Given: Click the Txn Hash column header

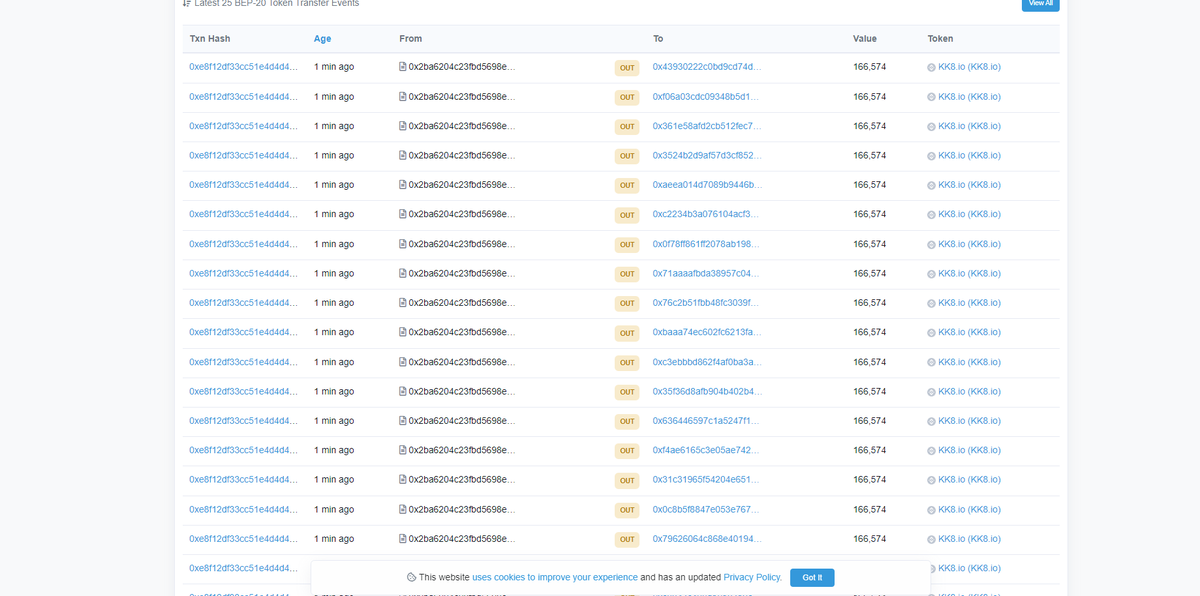Looking at the screenshot, I should (210, 39).
